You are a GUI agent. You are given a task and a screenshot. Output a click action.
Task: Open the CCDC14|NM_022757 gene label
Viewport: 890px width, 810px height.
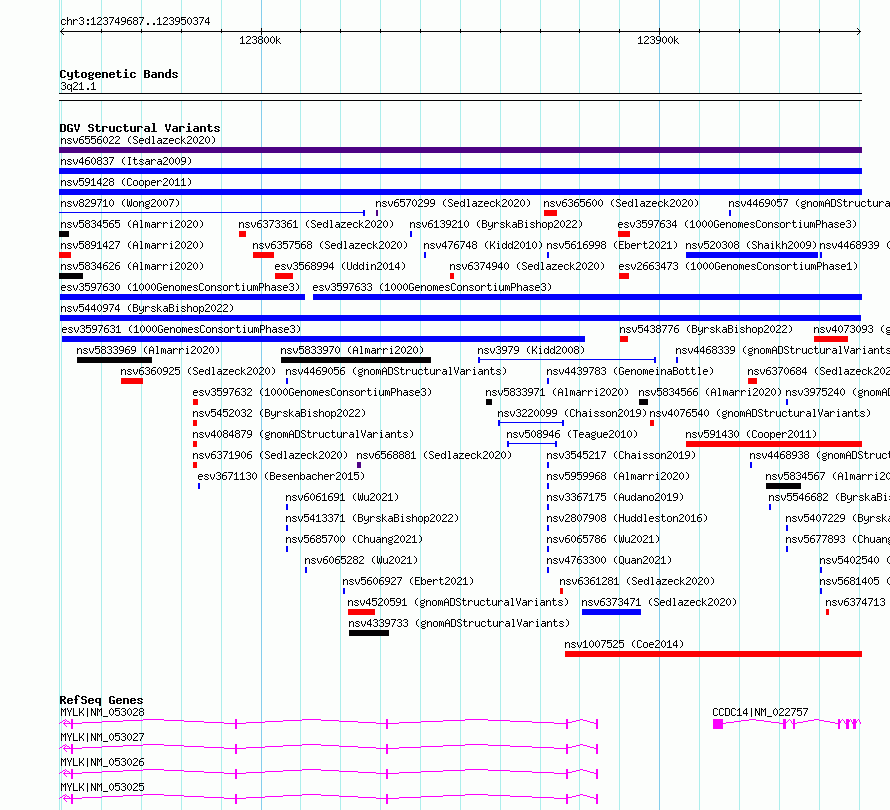point(760,712)
